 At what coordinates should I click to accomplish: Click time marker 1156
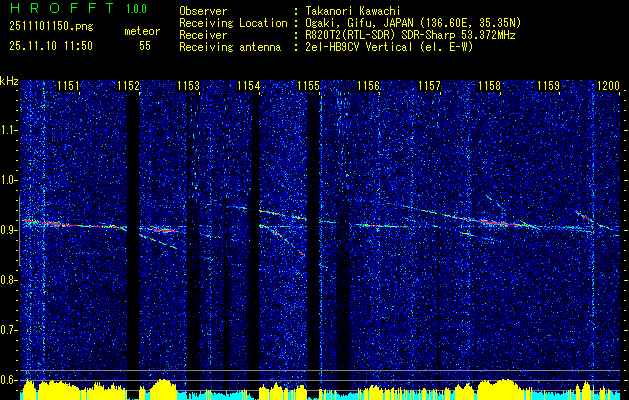369,86
